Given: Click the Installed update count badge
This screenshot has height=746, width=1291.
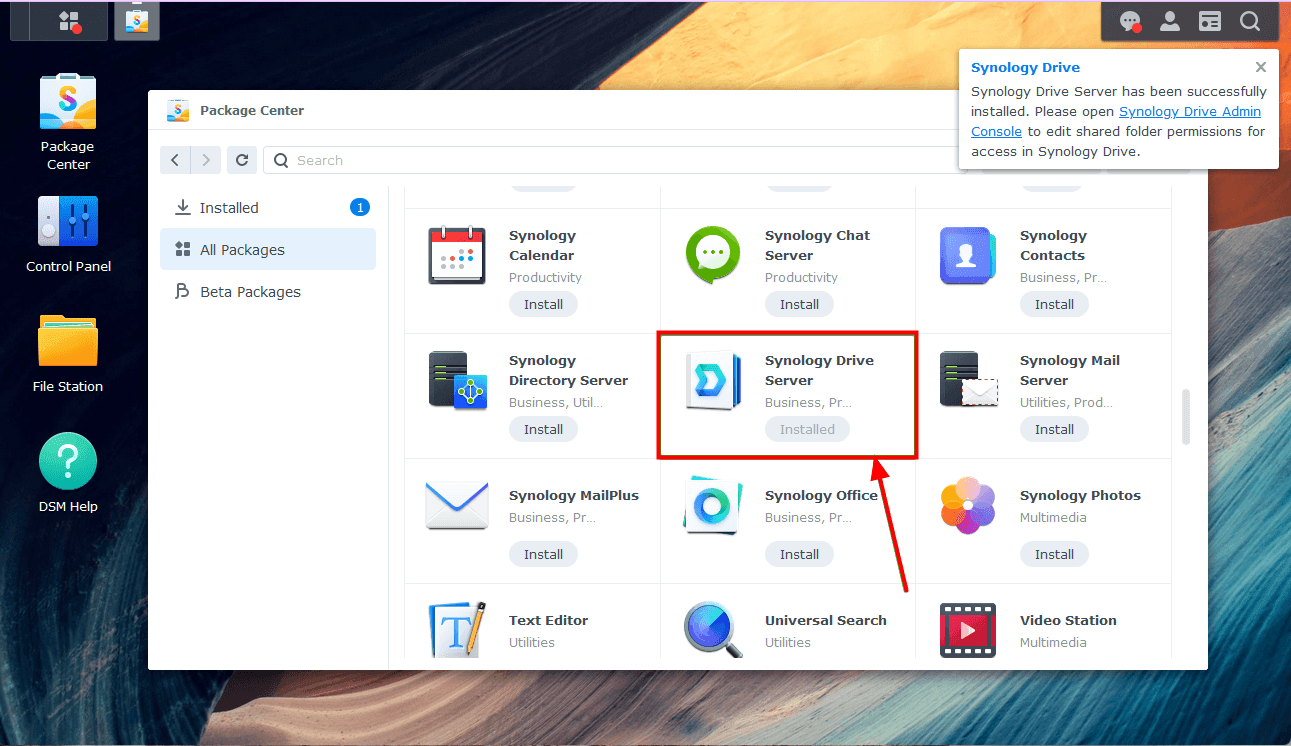Looking at the screenshot, I should coord(360,208).
